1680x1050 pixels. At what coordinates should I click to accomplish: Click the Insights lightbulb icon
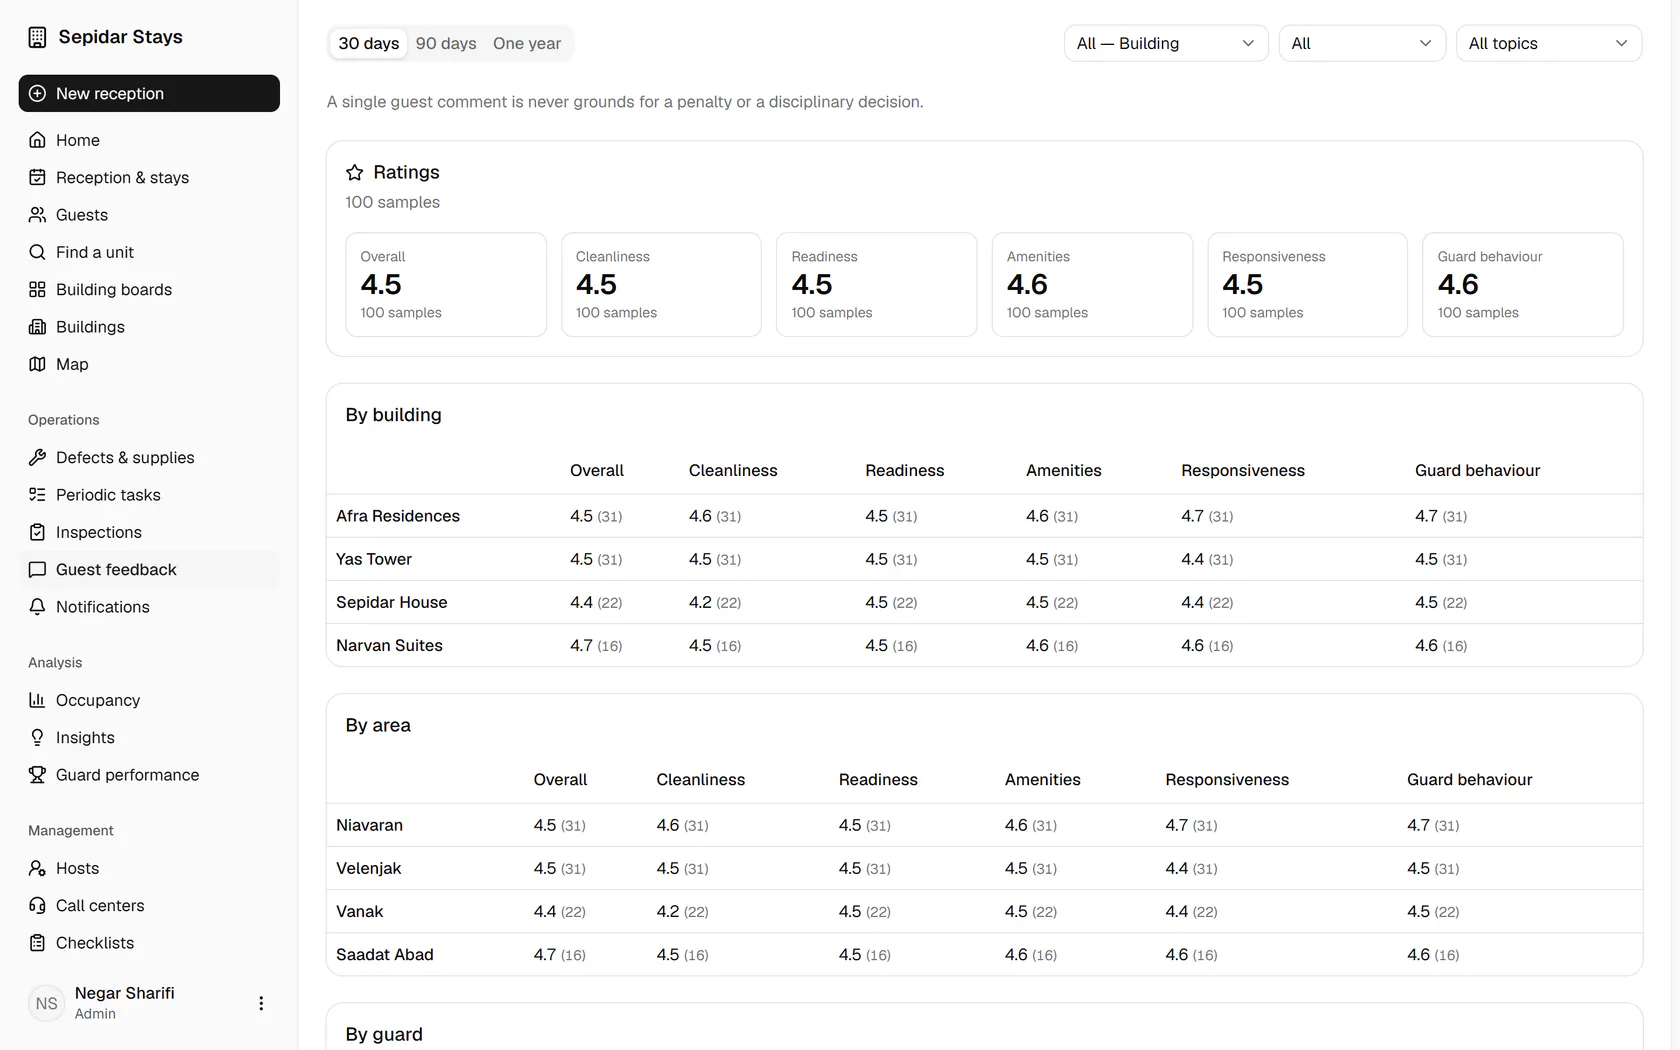[37, 737]
